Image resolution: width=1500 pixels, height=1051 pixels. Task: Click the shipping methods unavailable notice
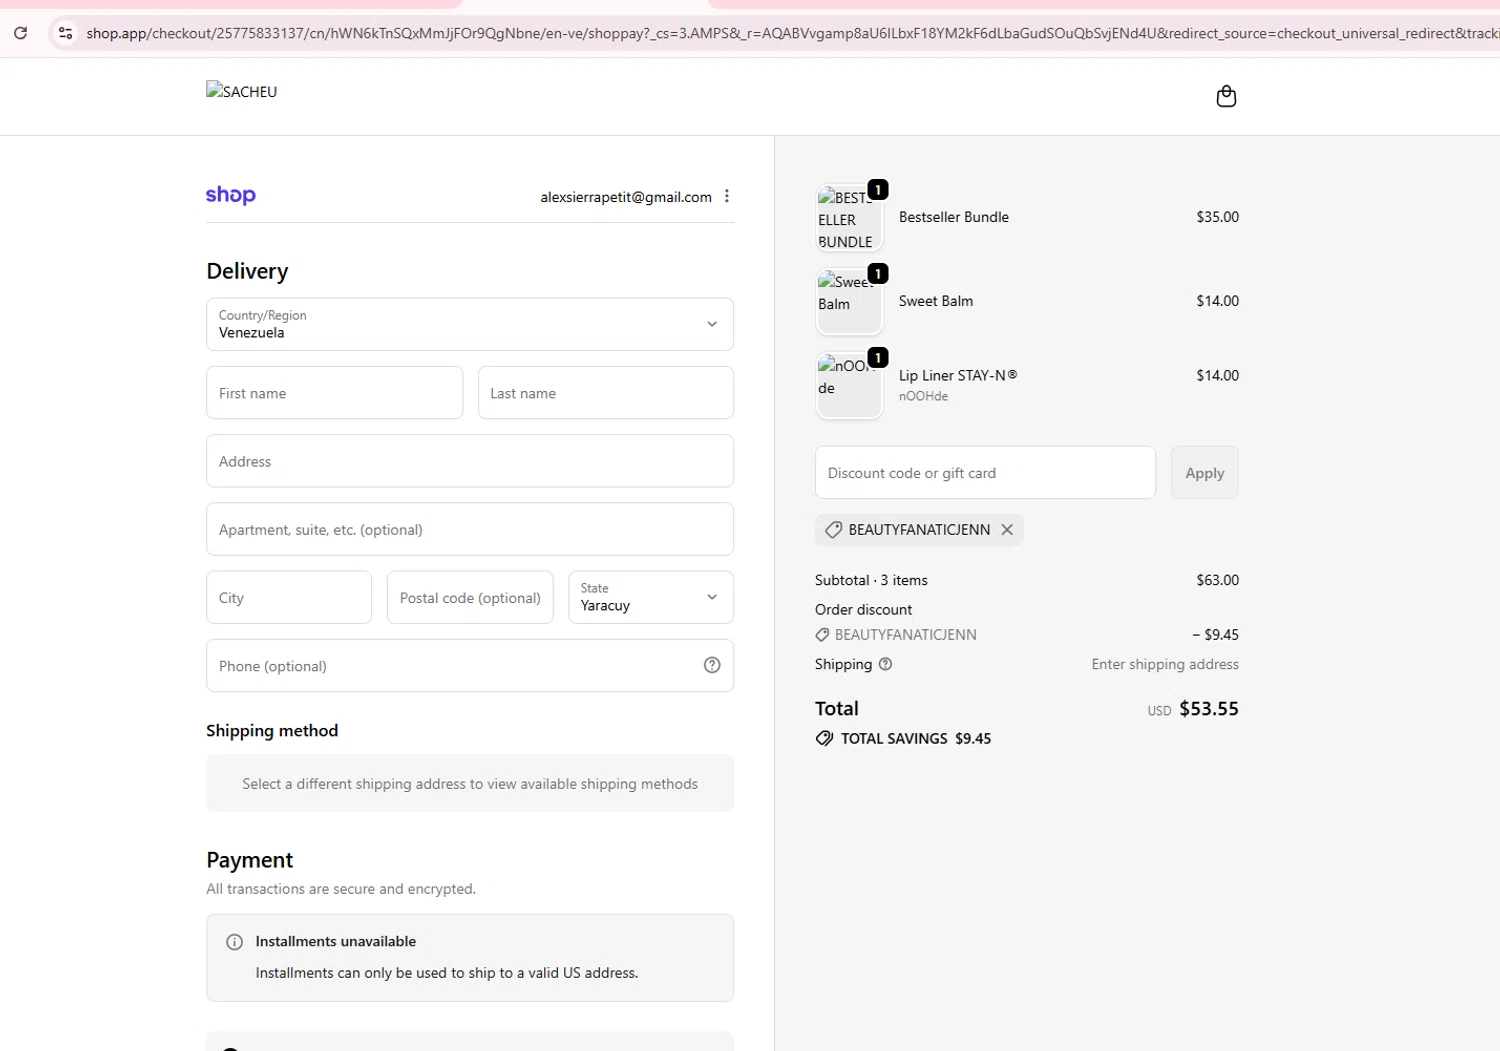tap(470, 783)
